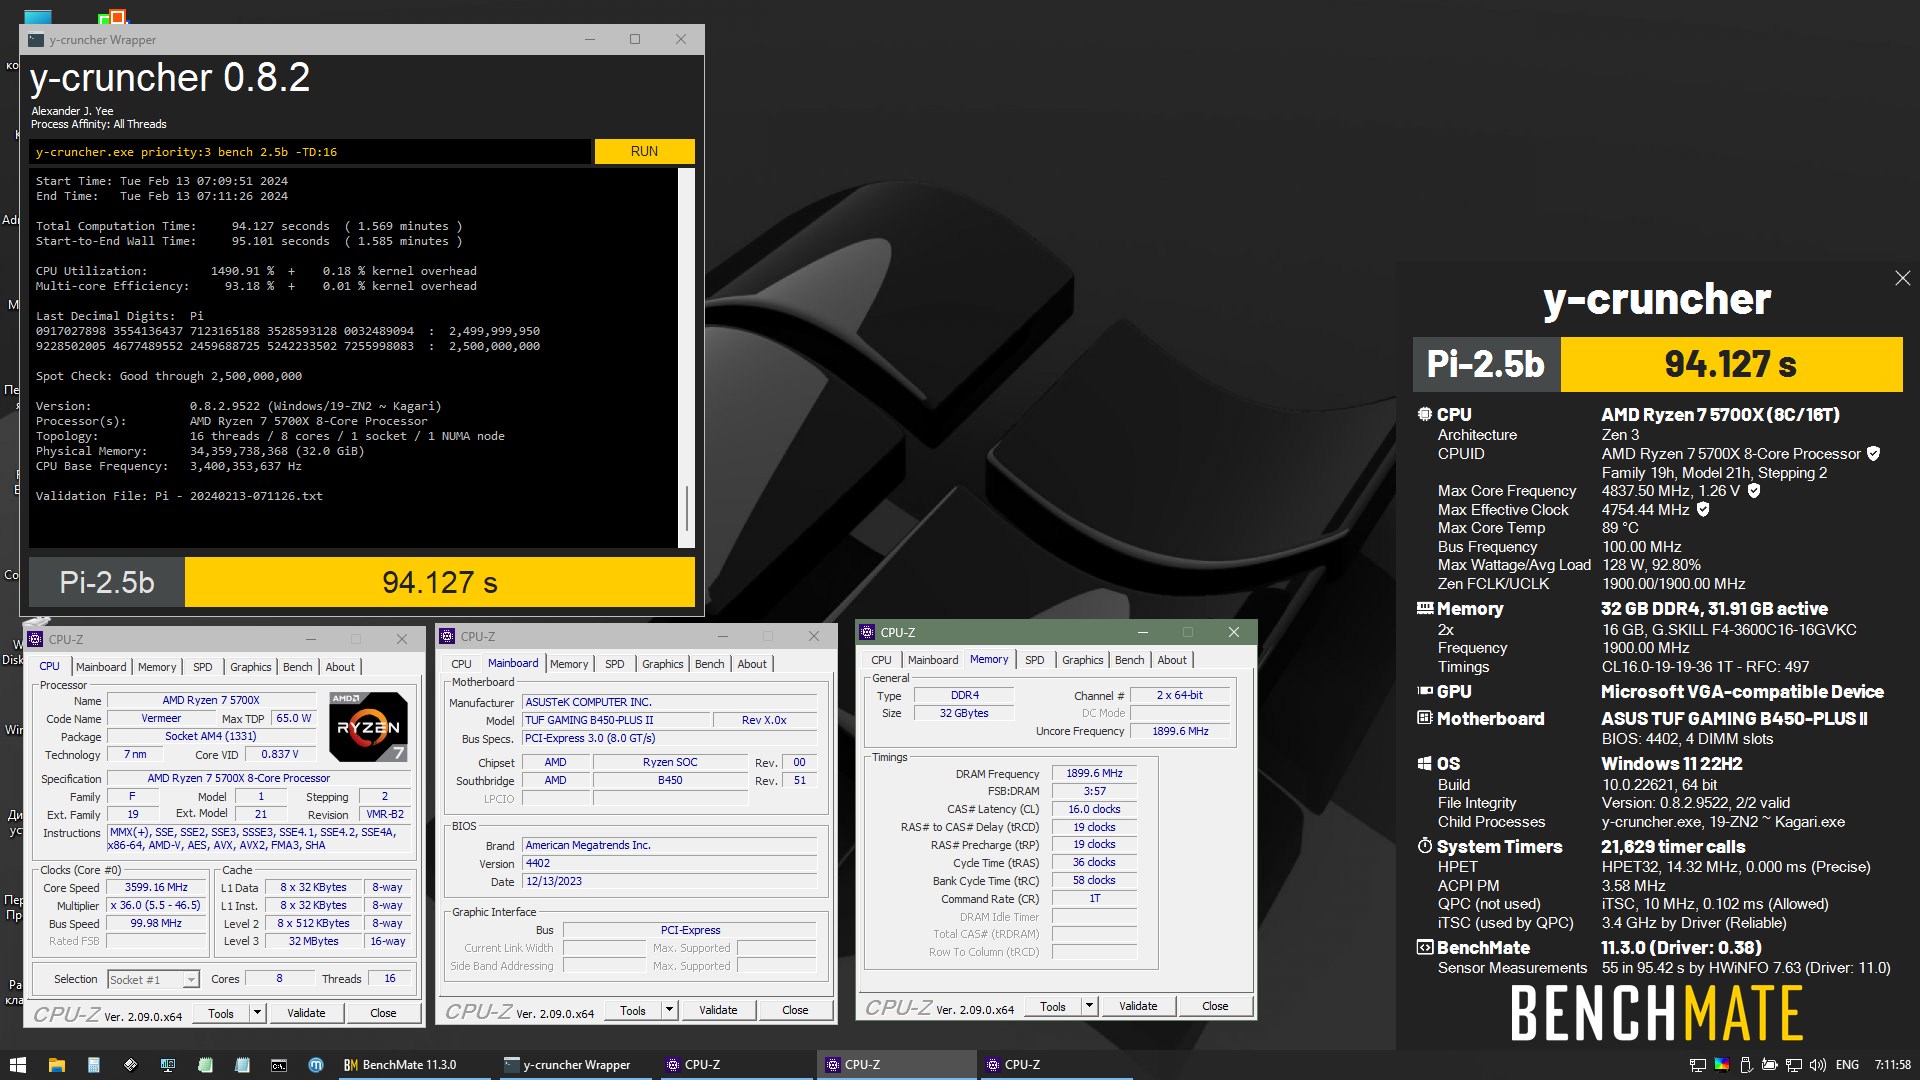Switch to Memory tab in the leftmost CPU-Z window
Screen dimensions: 1920x1080
pos(157,667)
